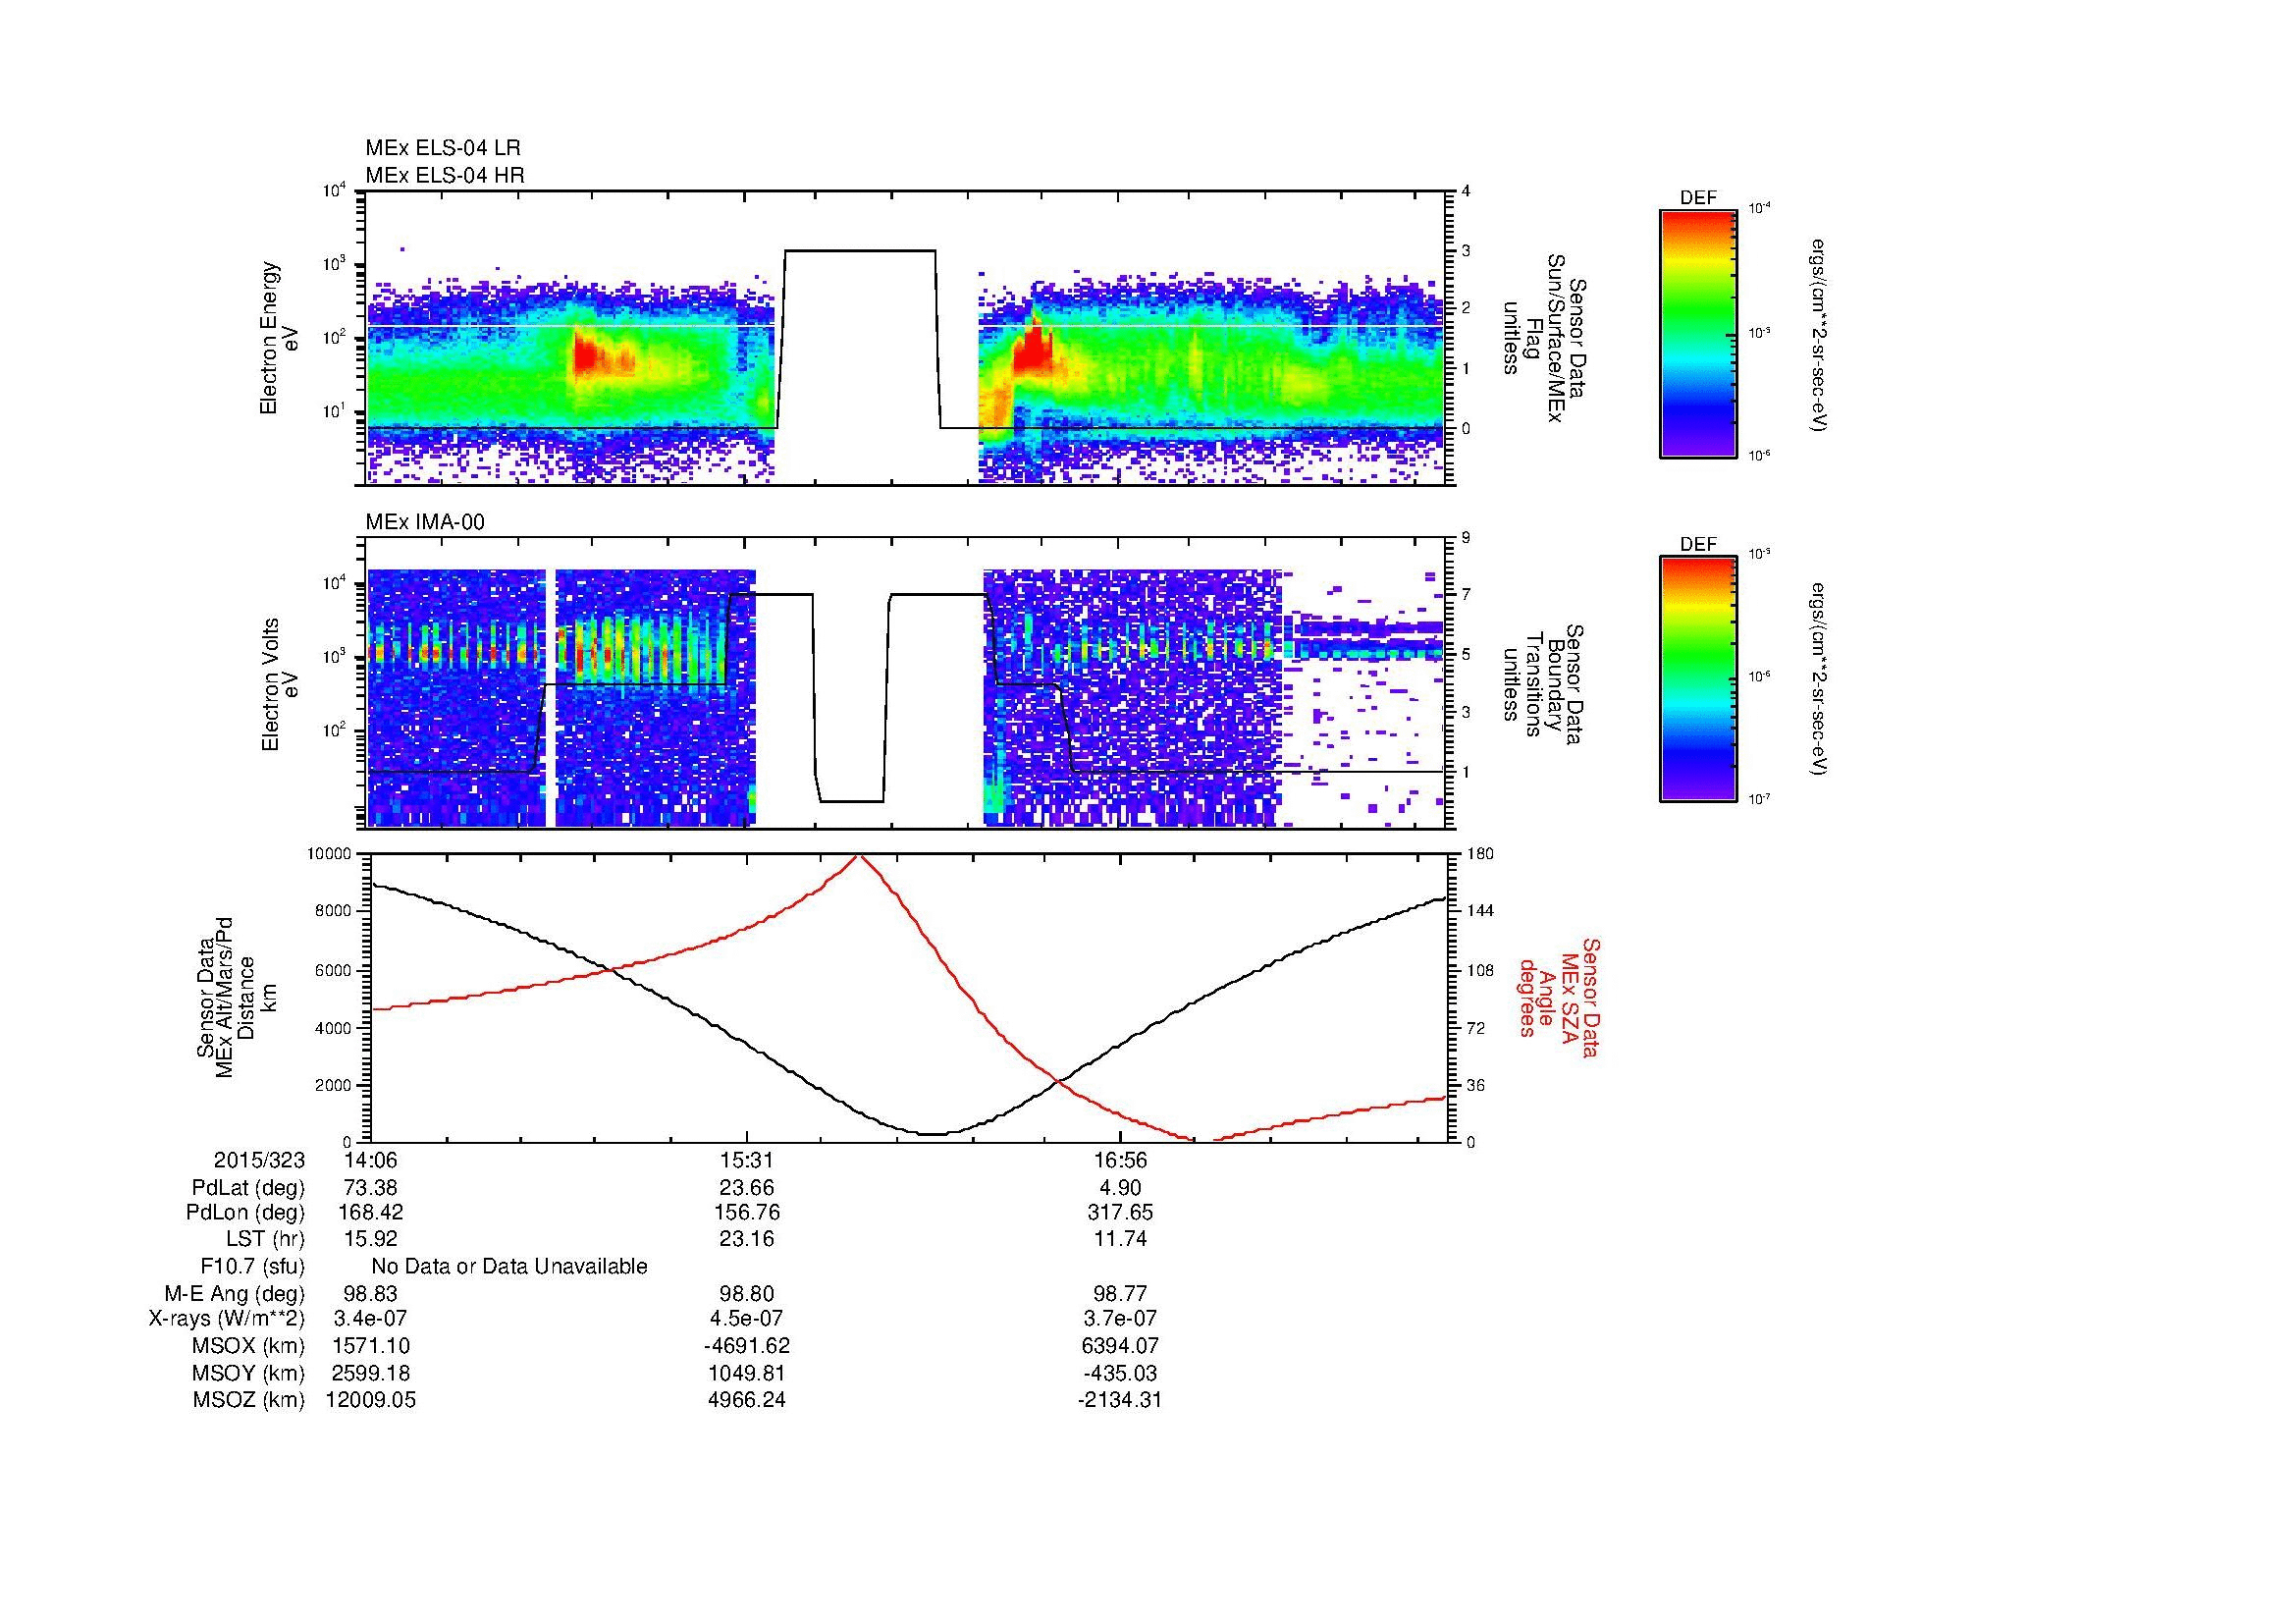Click the M-E Ang value '98.77'

click(x=1120, y=1294)
